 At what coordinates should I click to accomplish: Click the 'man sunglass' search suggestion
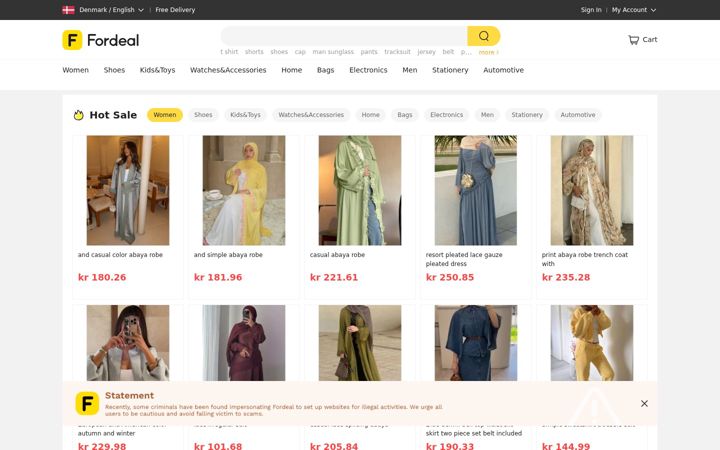333,52
